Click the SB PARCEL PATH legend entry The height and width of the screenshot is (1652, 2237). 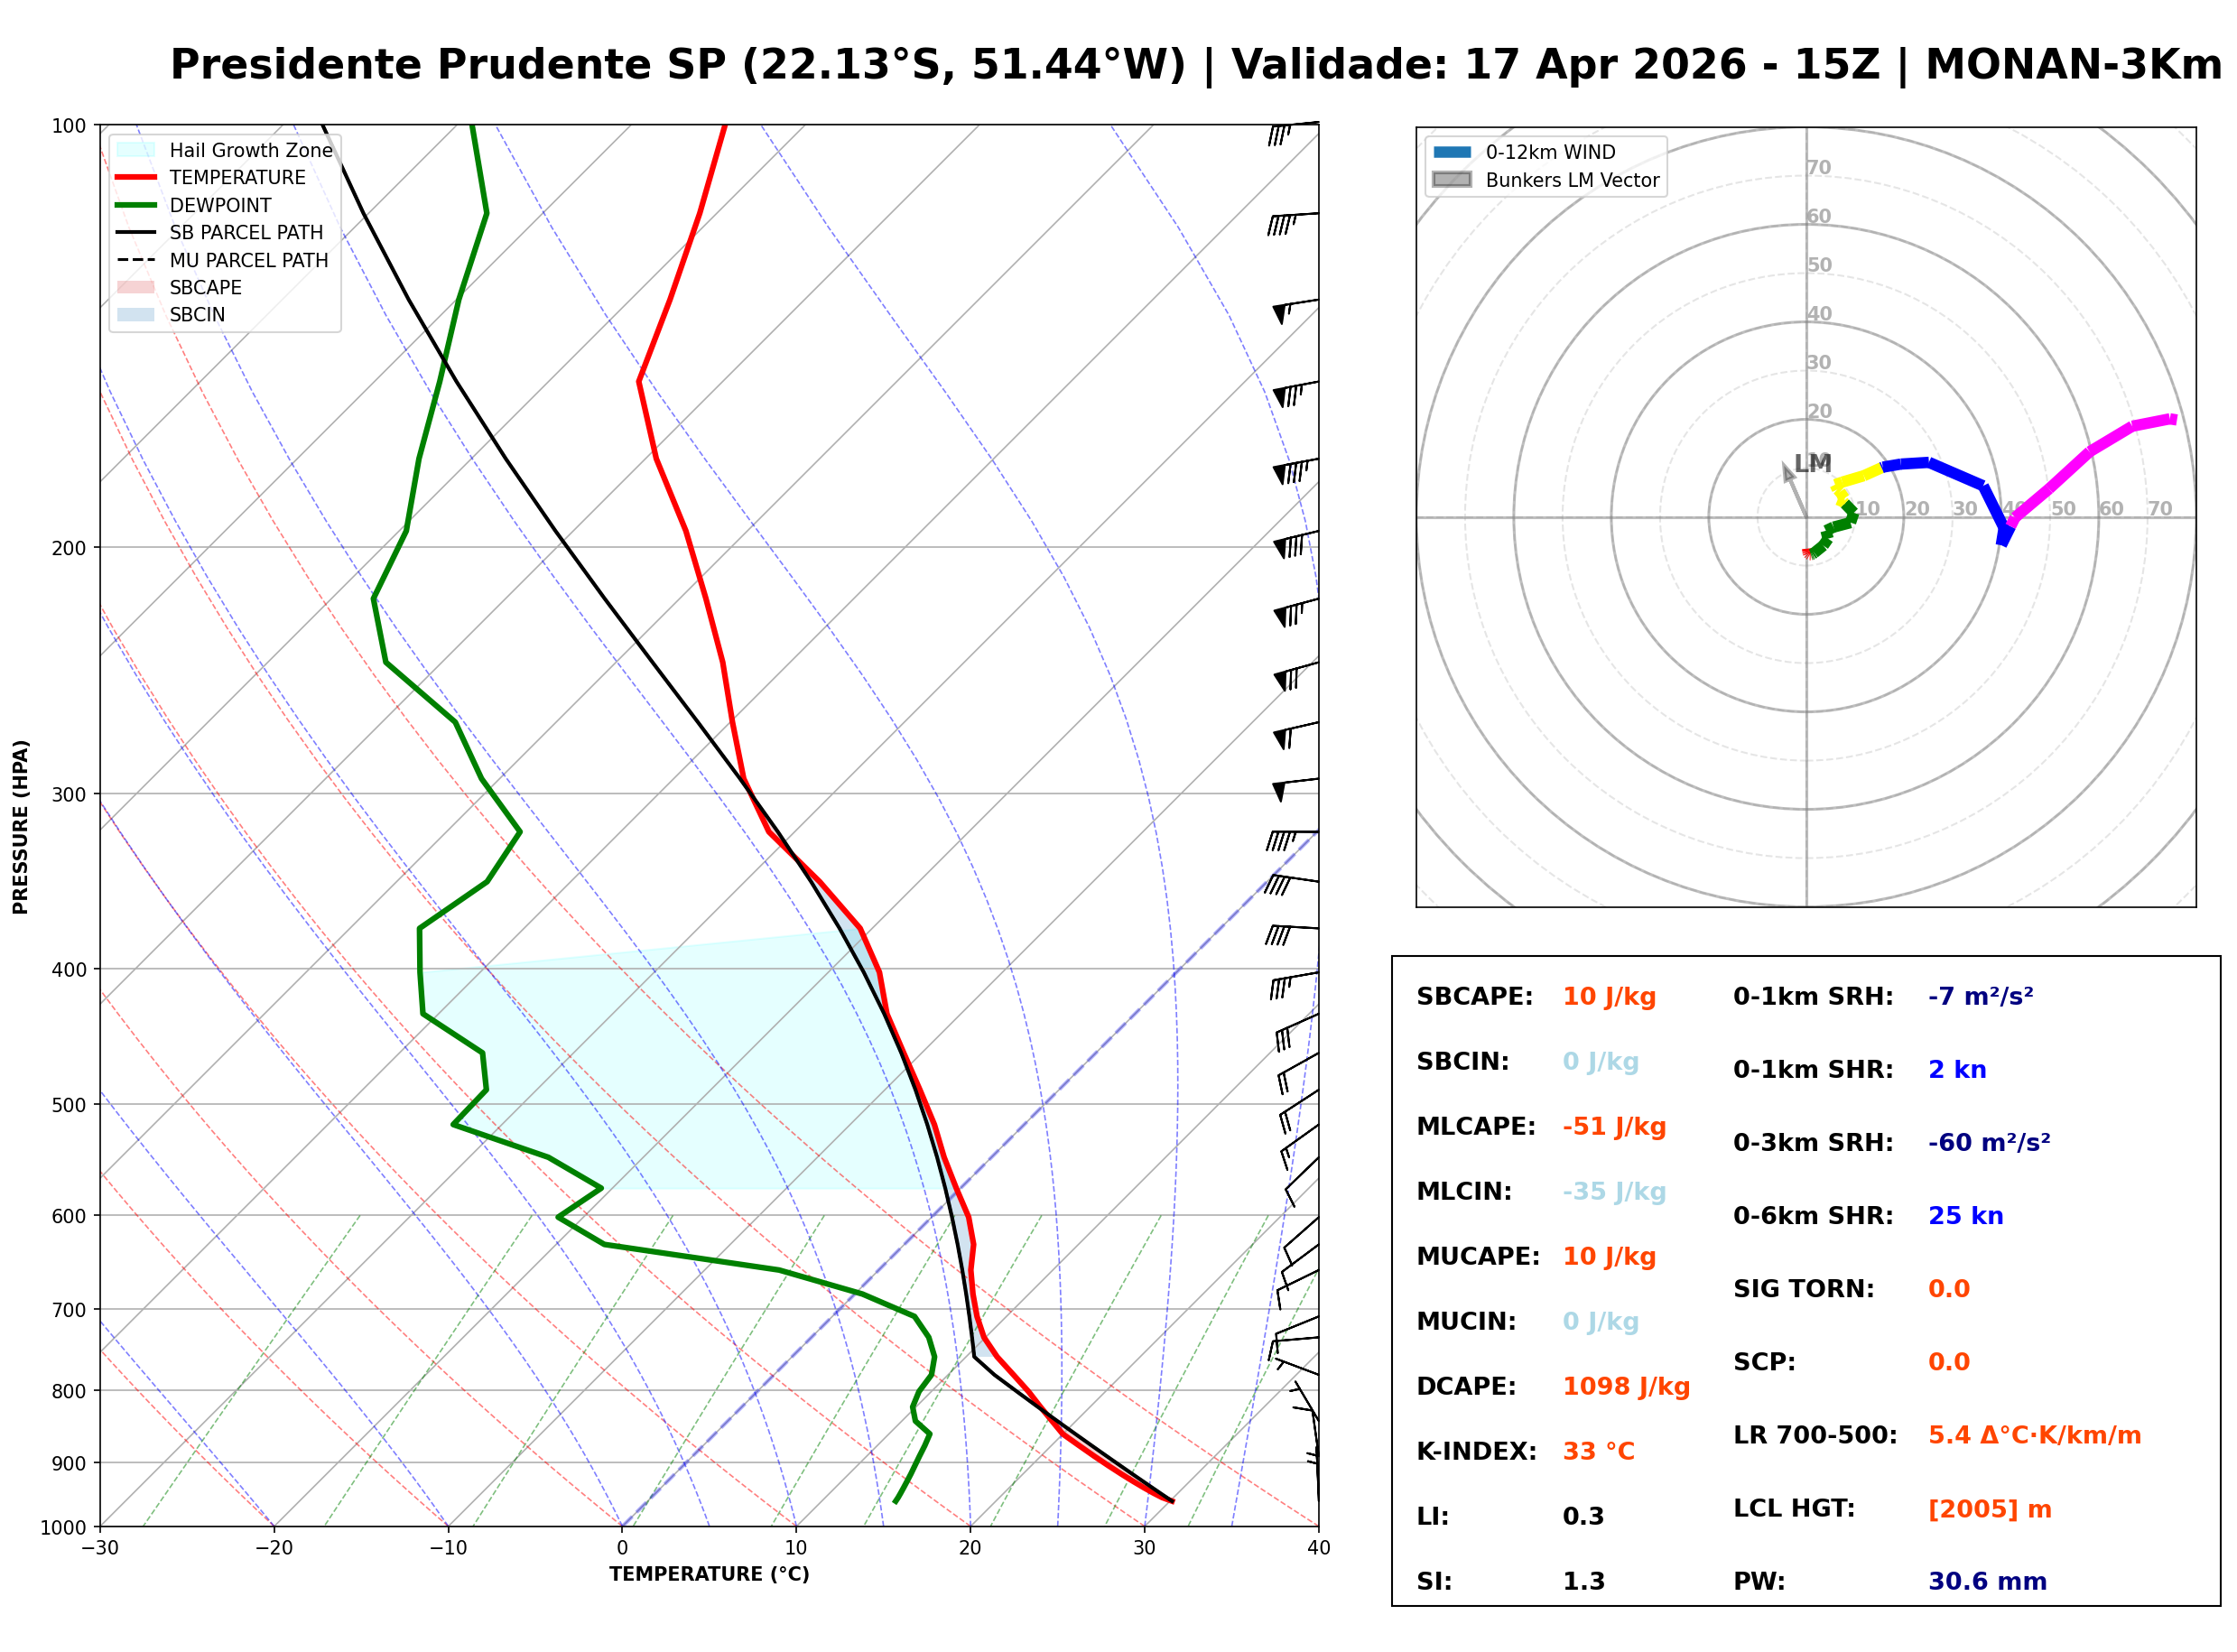click(x=246, y=233)
